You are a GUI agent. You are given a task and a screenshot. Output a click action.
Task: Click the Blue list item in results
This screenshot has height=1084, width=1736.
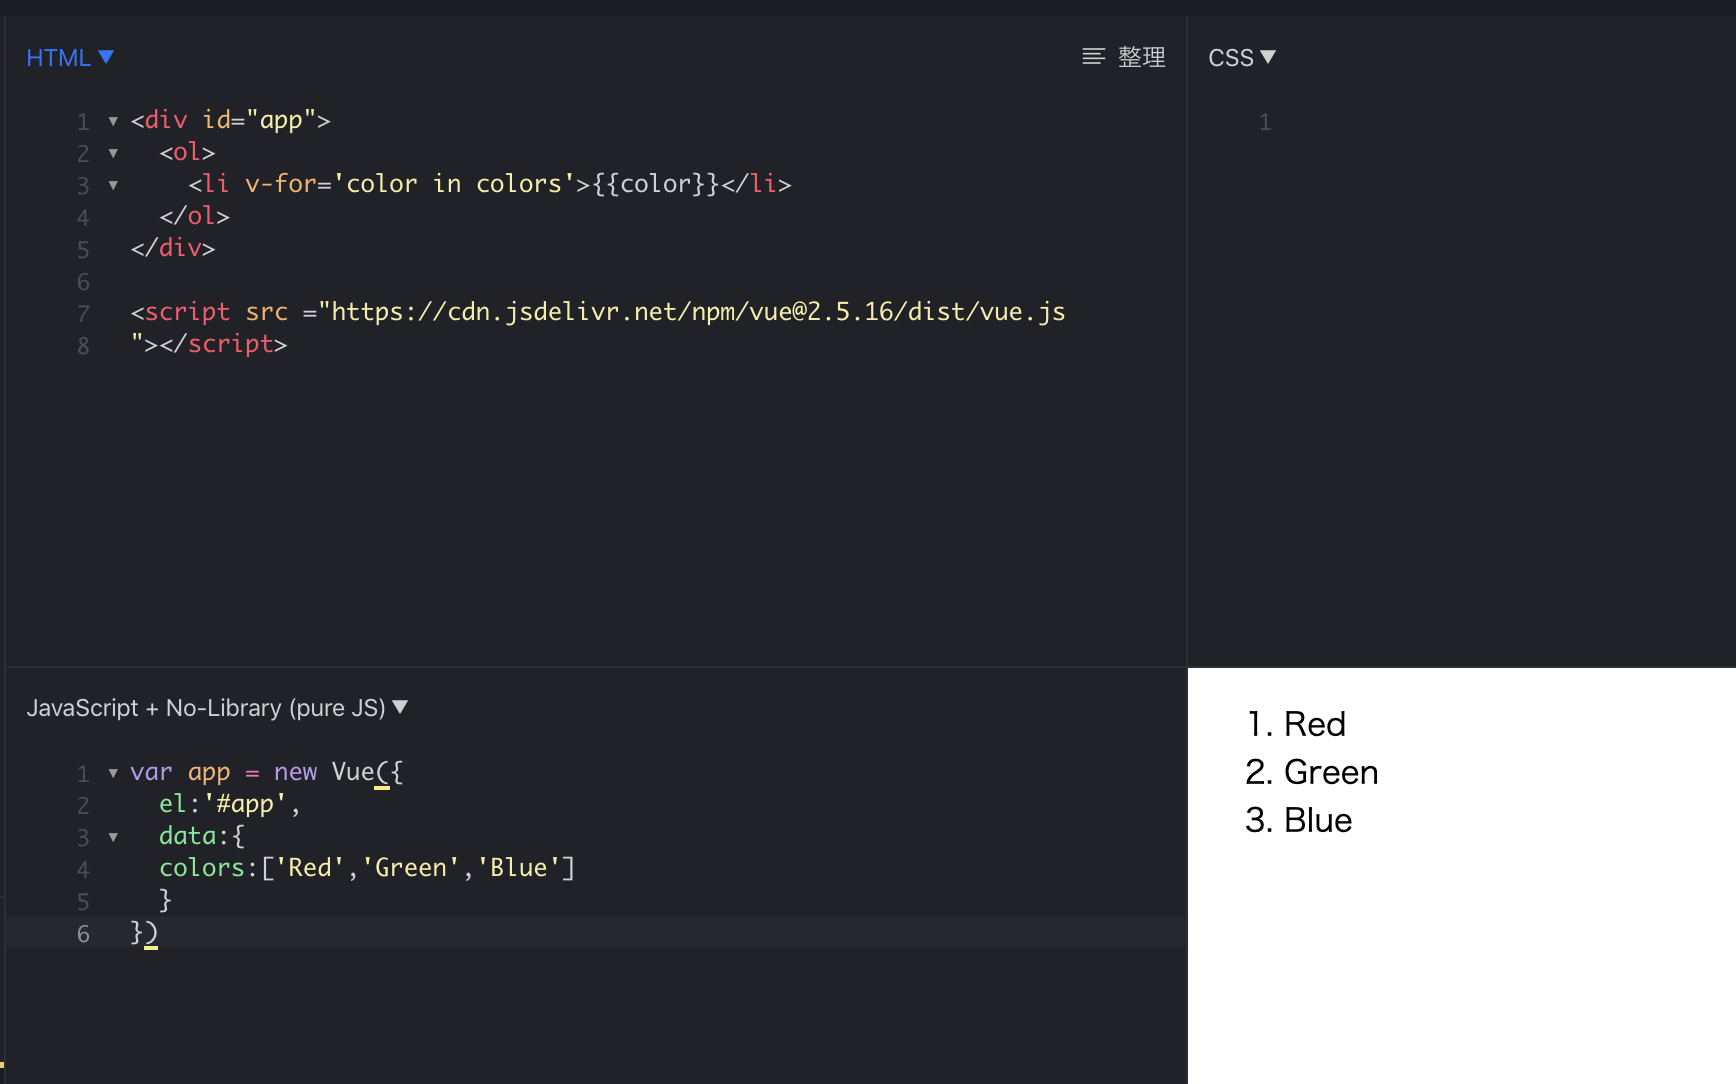[x=1317, y=820]
